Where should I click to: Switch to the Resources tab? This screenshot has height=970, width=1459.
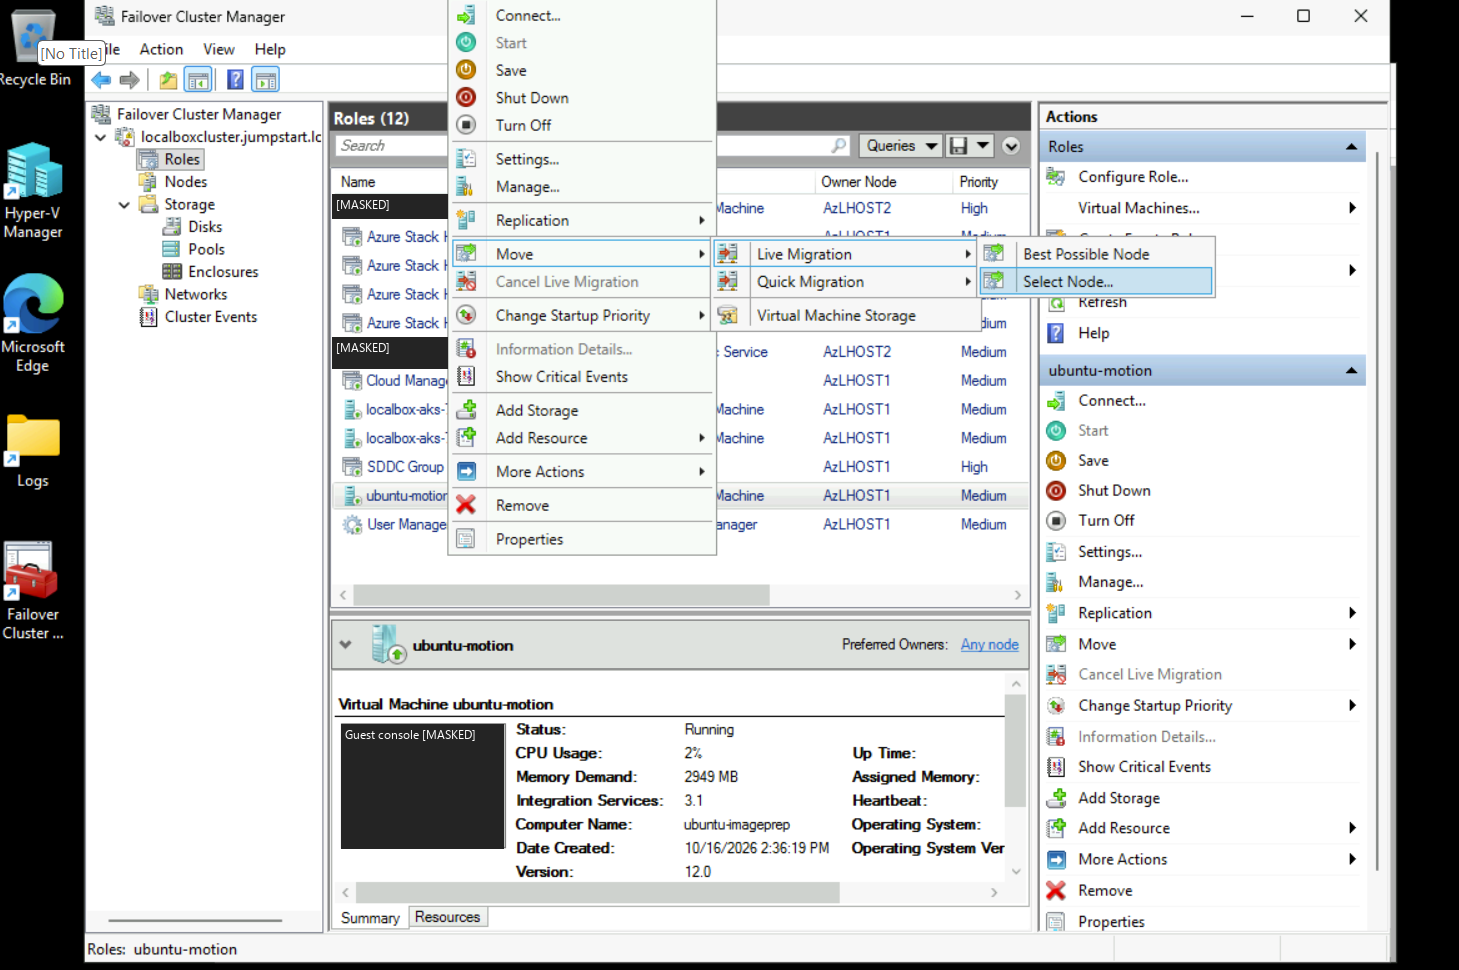tap(447, 917)
